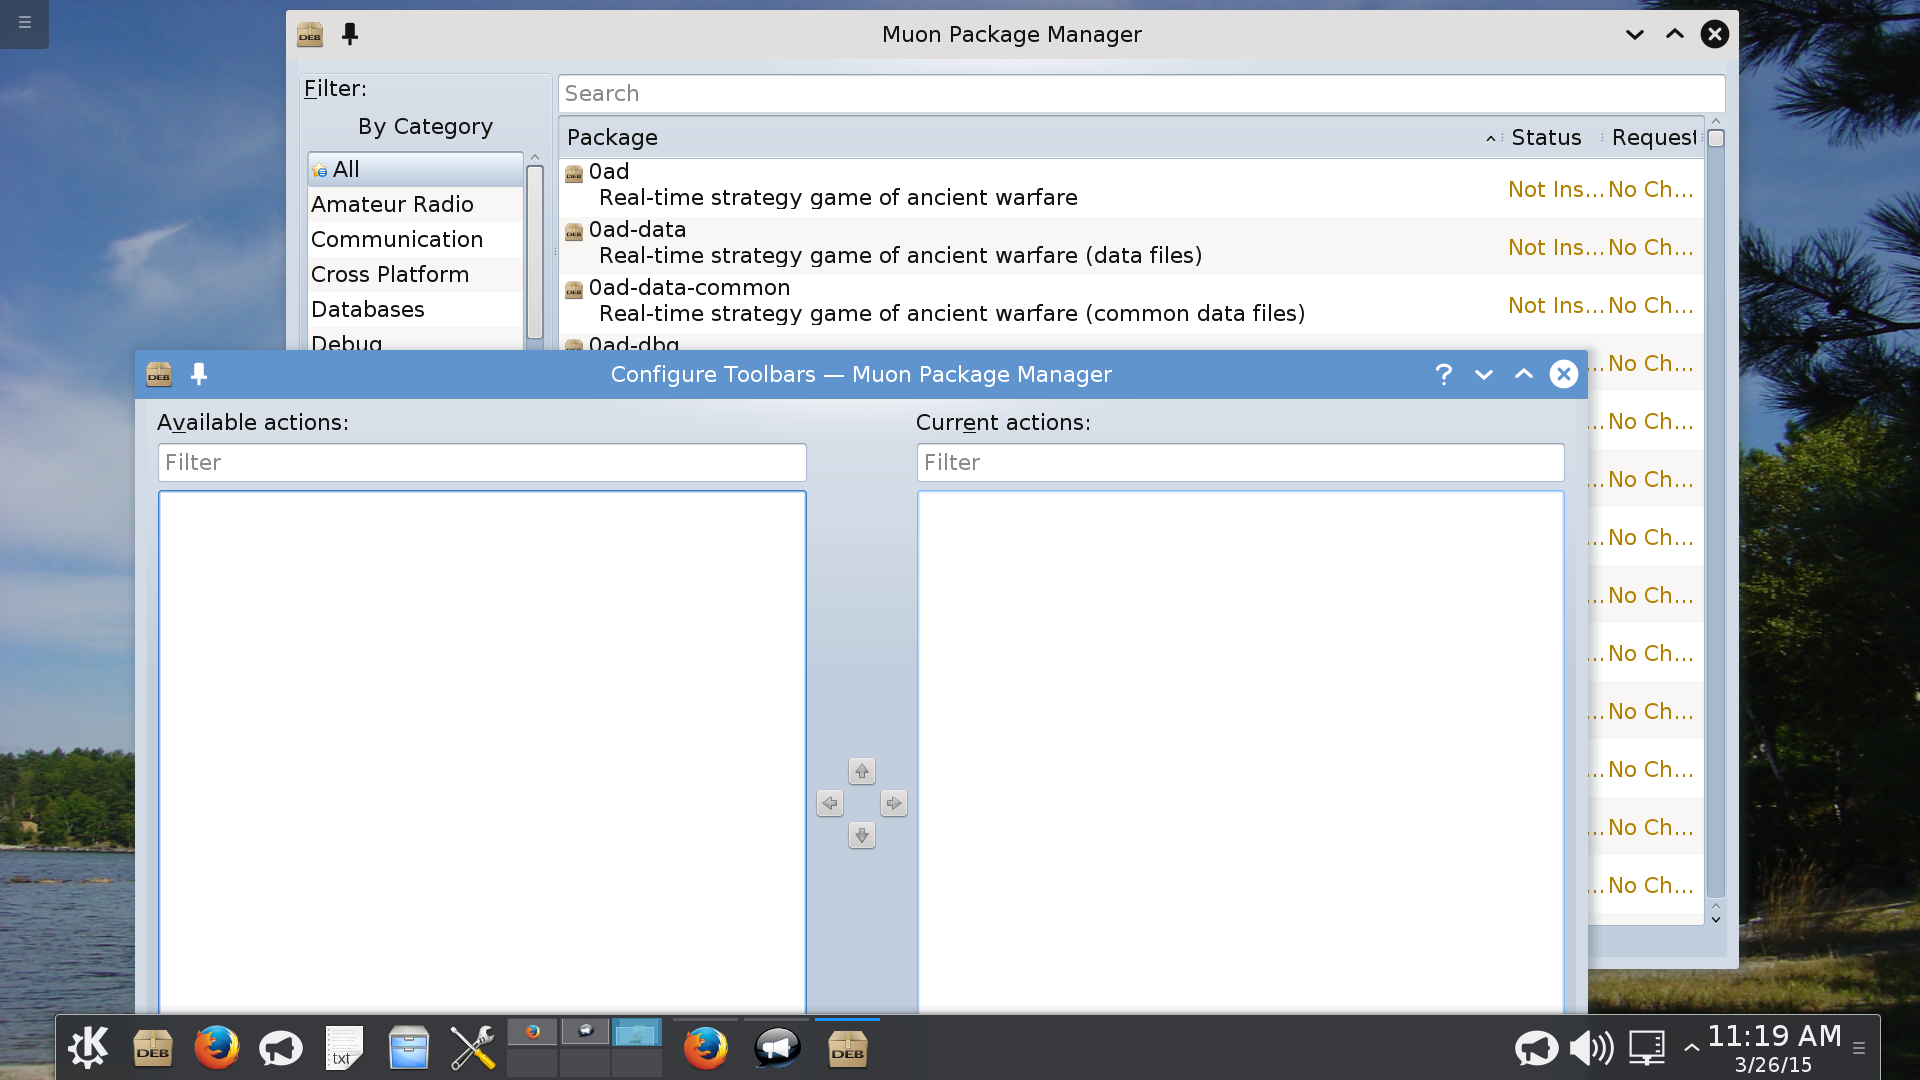Screen dimensions: 1920x1080
Task: Open the KDE application launcher
Action: pyautogui.click(x=88, y=1047)
